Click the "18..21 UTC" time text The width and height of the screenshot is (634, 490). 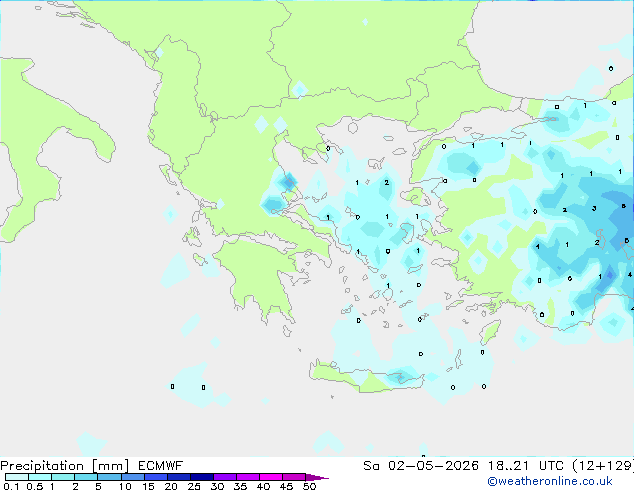525,466
